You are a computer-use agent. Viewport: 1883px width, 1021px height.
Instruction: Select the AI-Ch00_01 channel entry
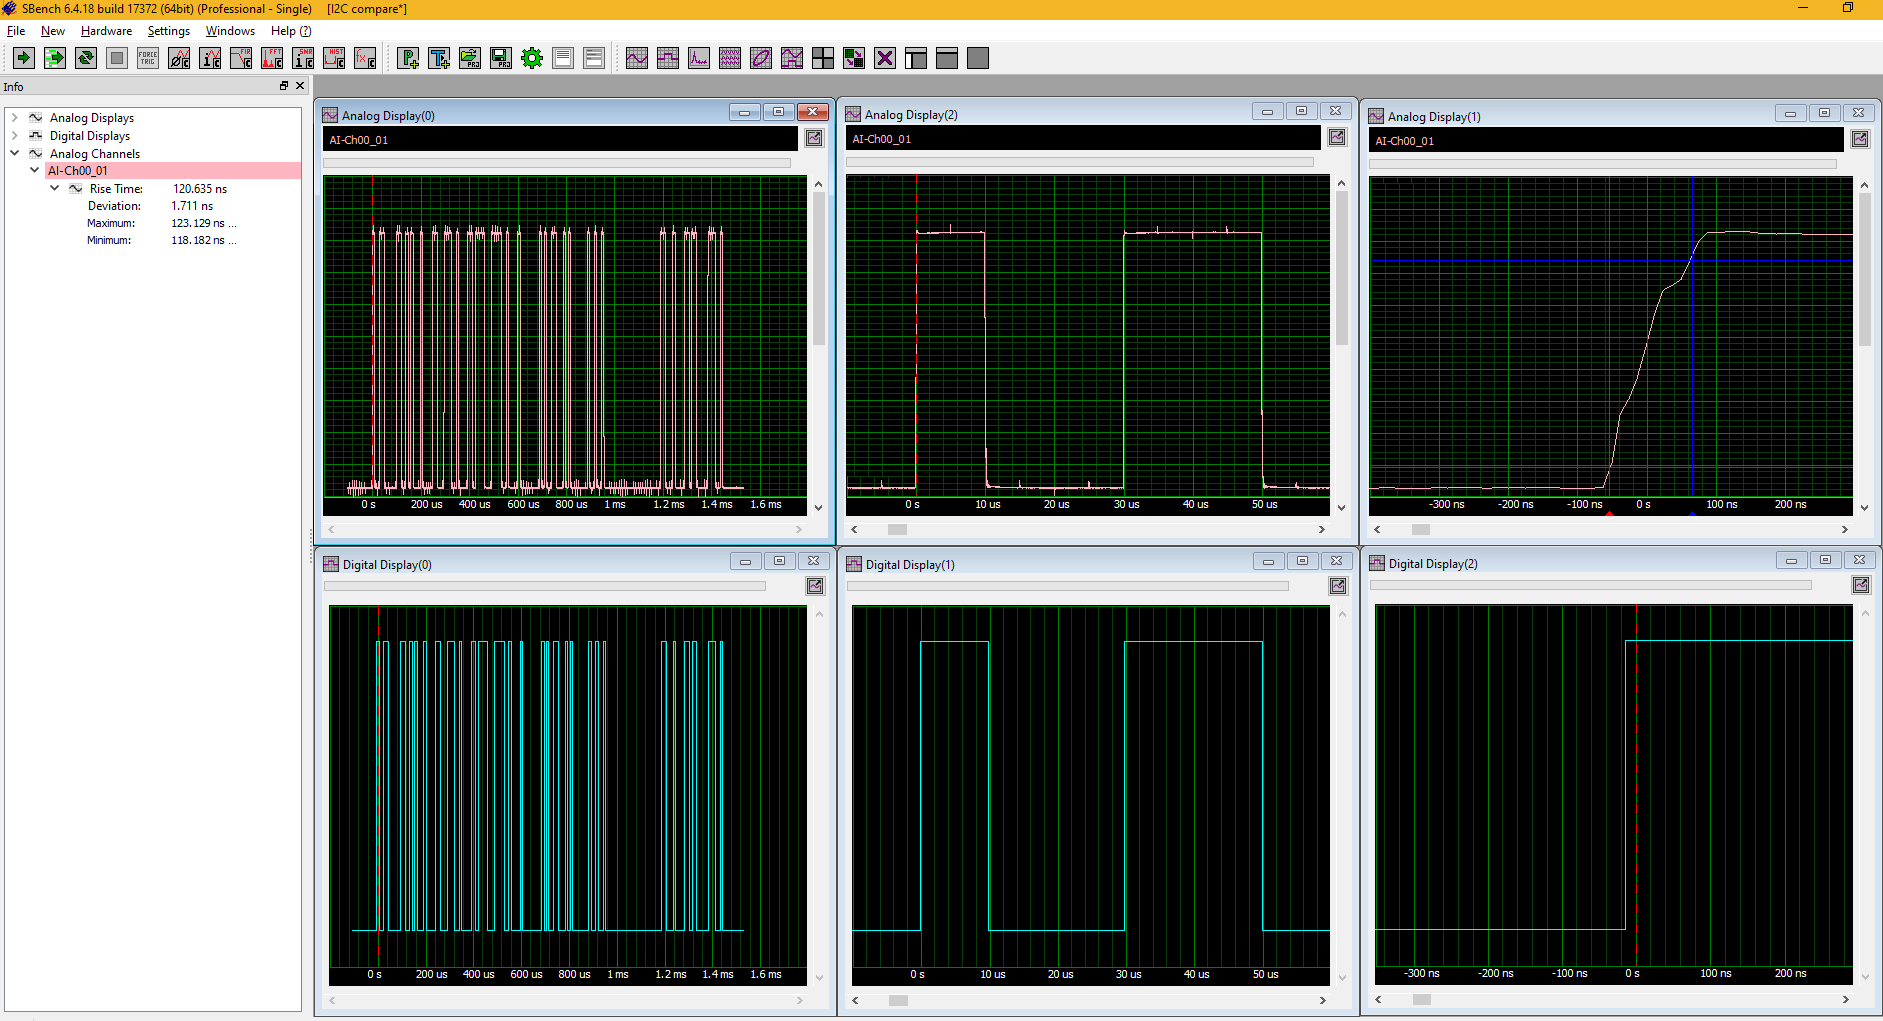[78, 171]
